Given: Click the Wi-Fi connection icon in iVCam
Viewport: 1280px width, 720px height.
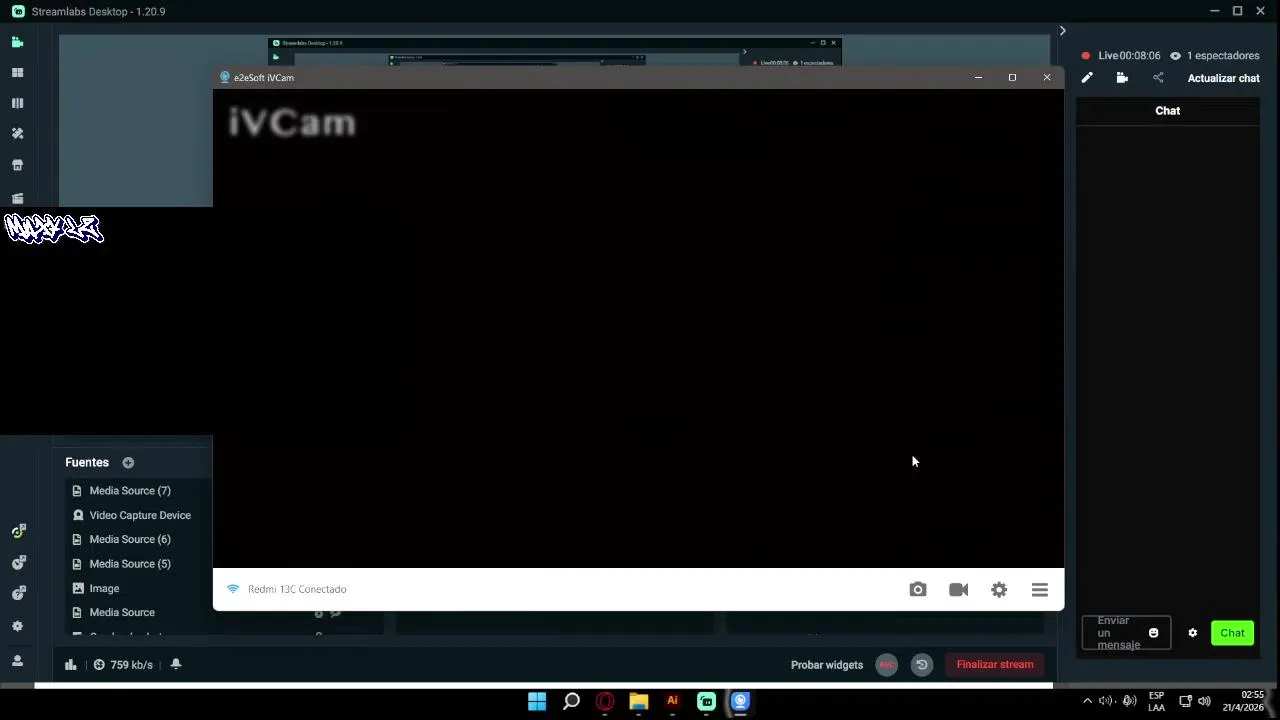Looking at the screenshot, I should coord(233,589).
